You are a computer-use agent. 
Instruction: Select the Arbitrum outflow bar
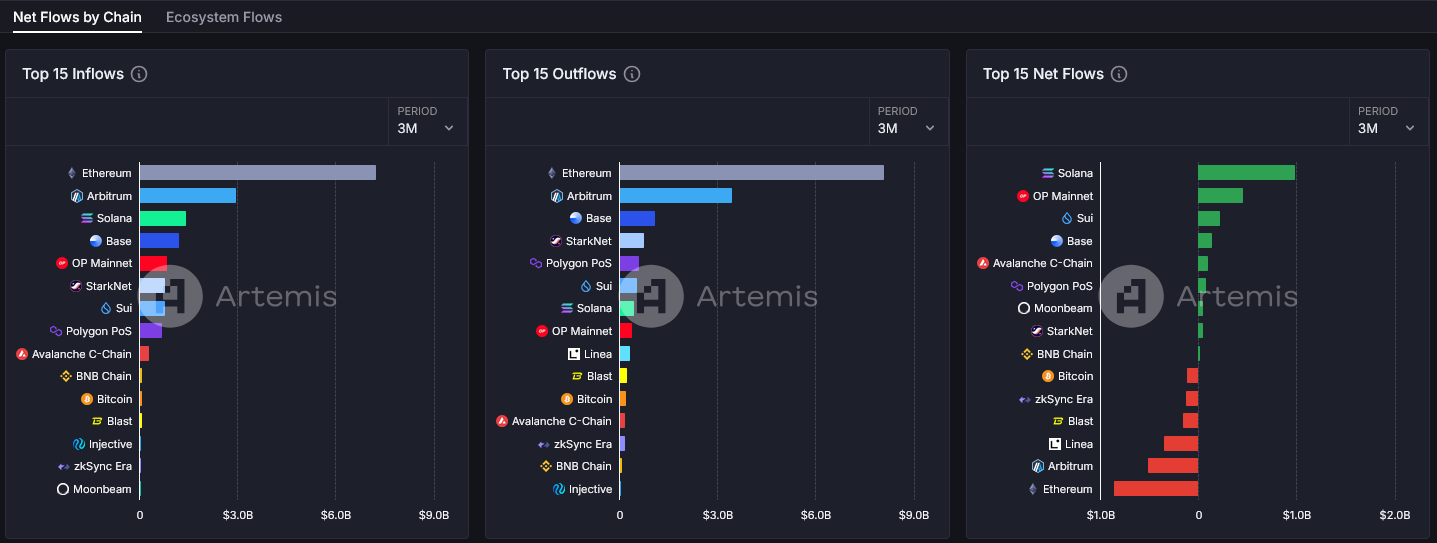[676, 196]
